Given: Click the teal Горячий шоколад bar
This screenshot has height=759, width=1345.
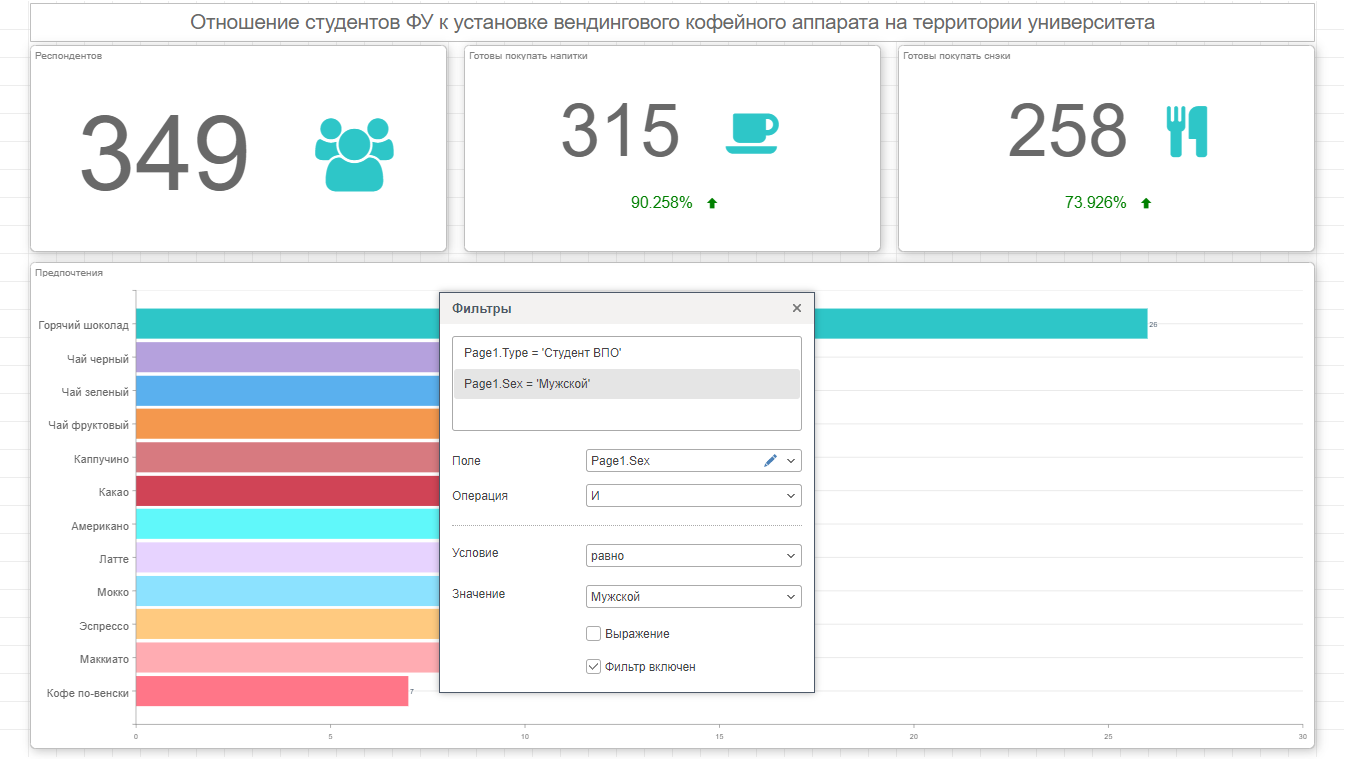Looking at the screenshot, I should coord(980,324).
